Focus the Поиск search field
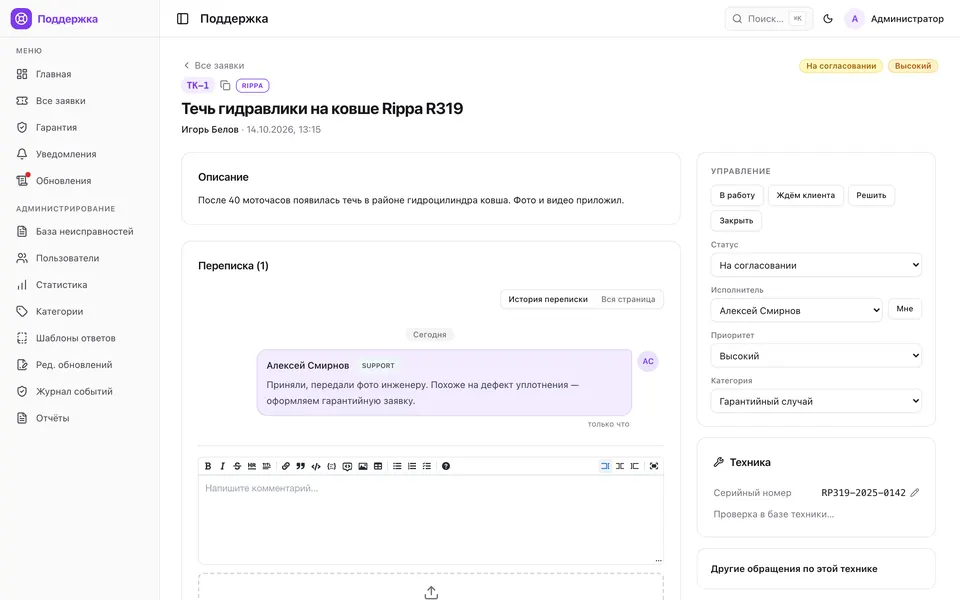The image size is (960, 600). click(x=769, y=18)
